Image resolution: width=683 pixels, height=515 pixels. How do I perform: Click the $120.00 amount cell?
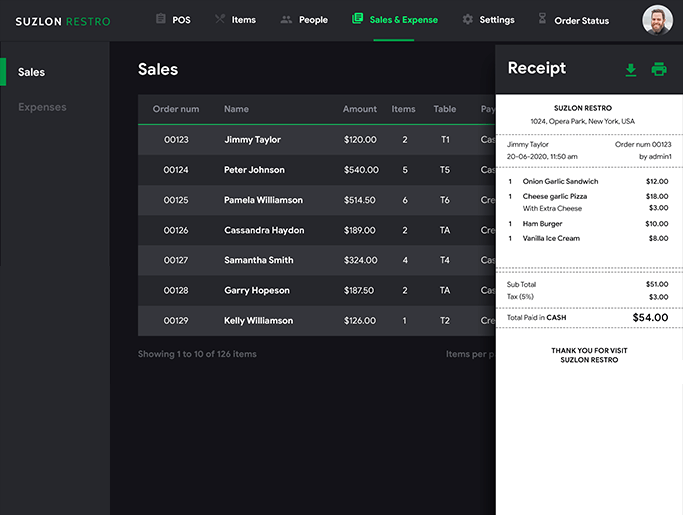(x=360, y=139)
